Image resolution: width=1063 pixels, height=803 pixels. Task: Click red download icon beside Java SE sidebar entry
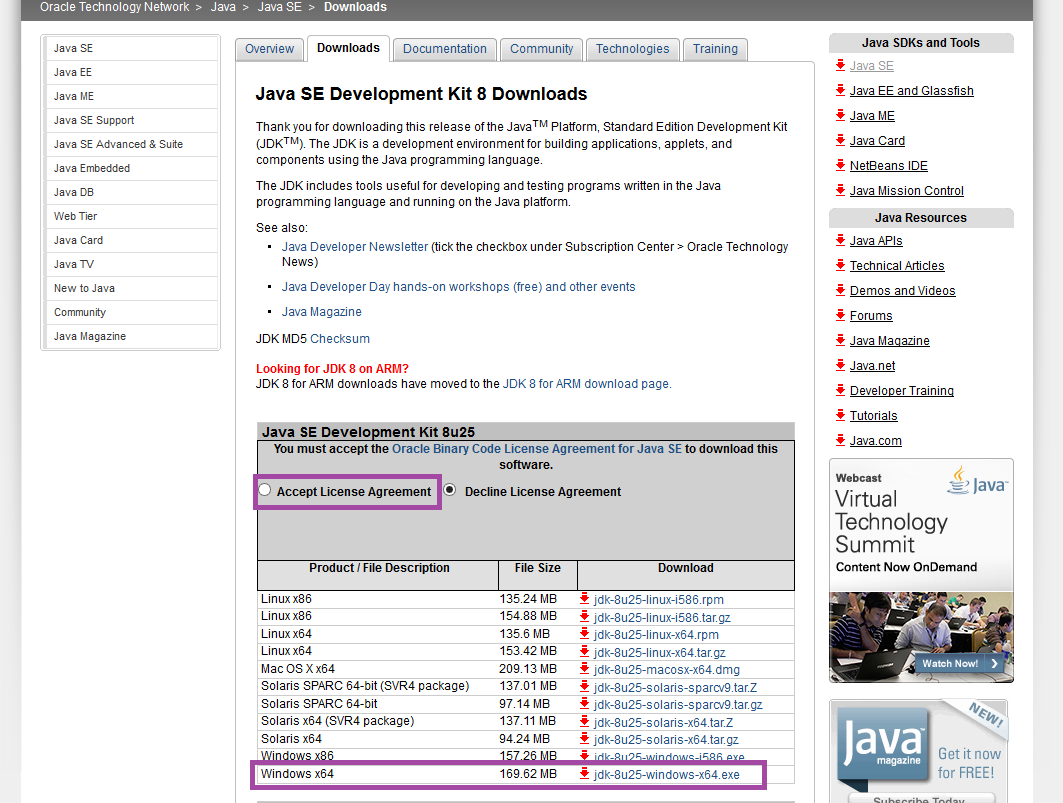tap(837, 66)
